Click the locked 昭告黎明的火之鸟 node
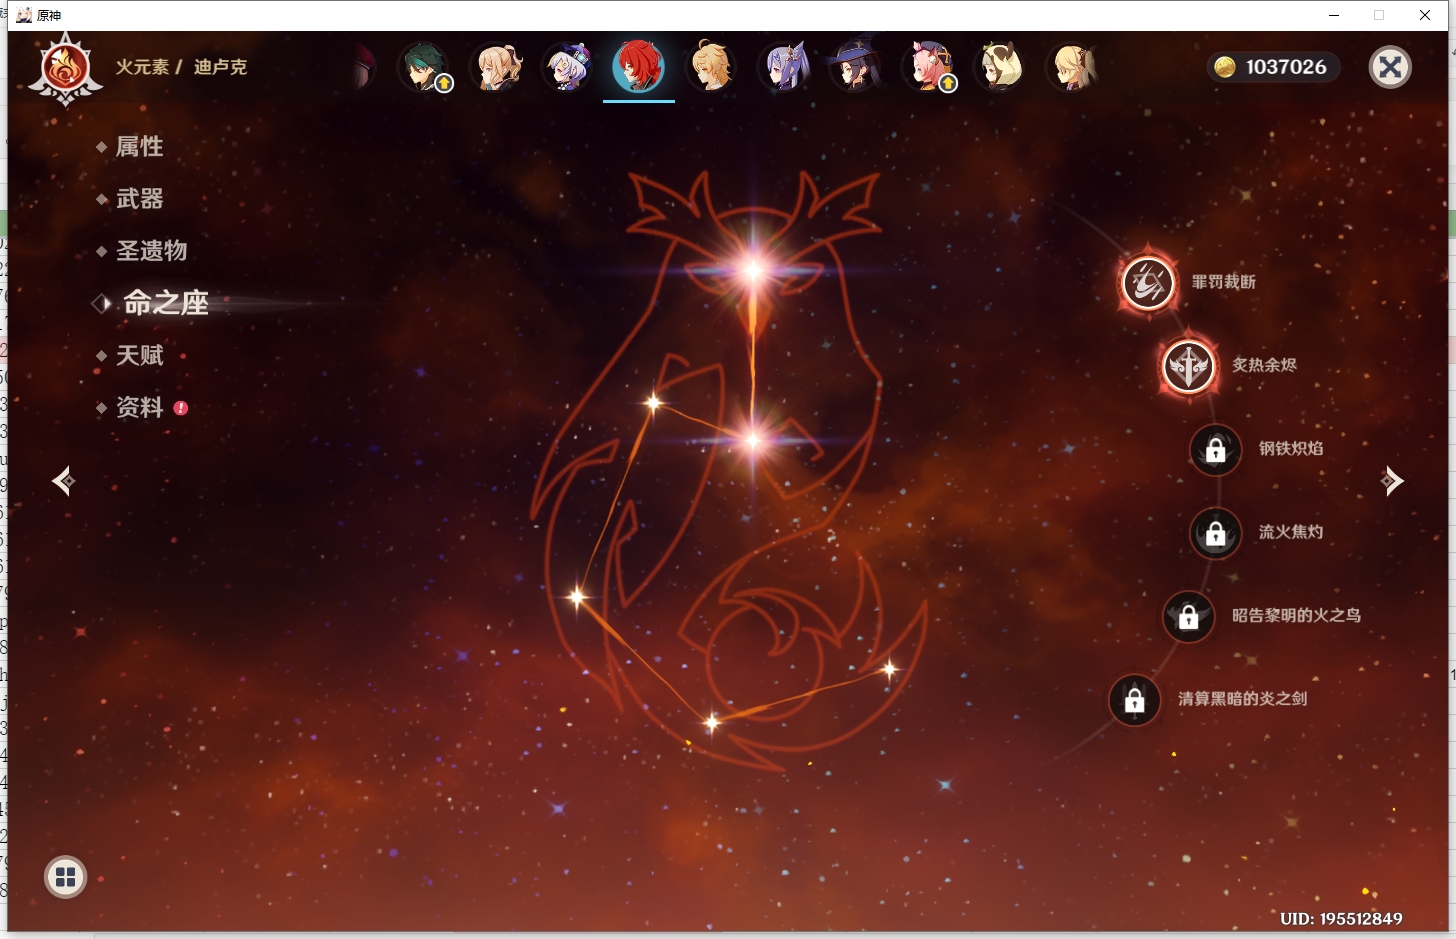This screenshot has width=1456, height=939. 1188,616
